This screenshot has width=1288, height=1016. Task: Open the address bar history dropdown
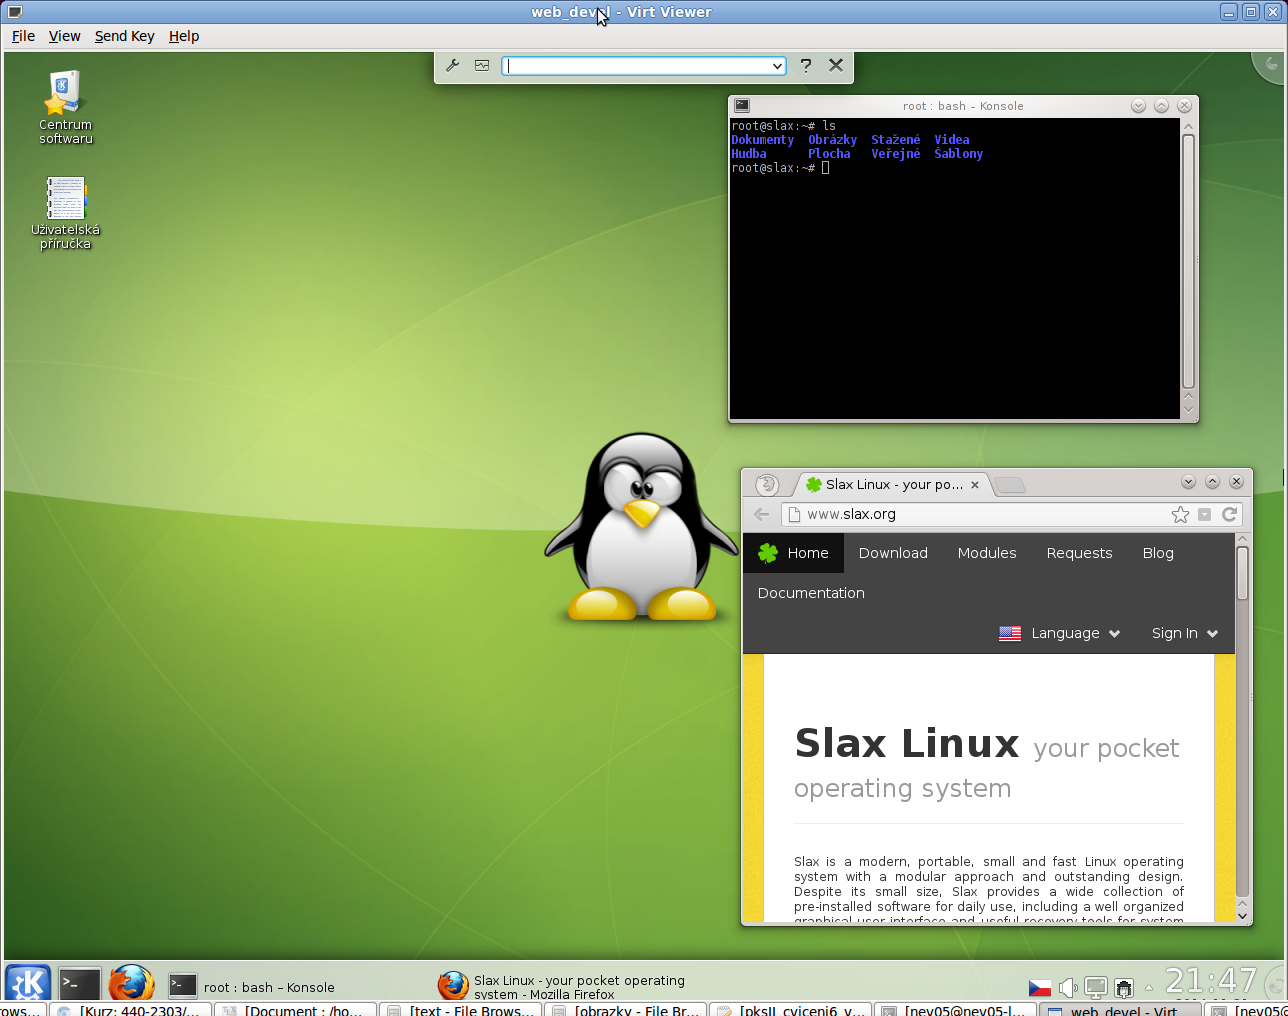click(x=1204, y=514)
